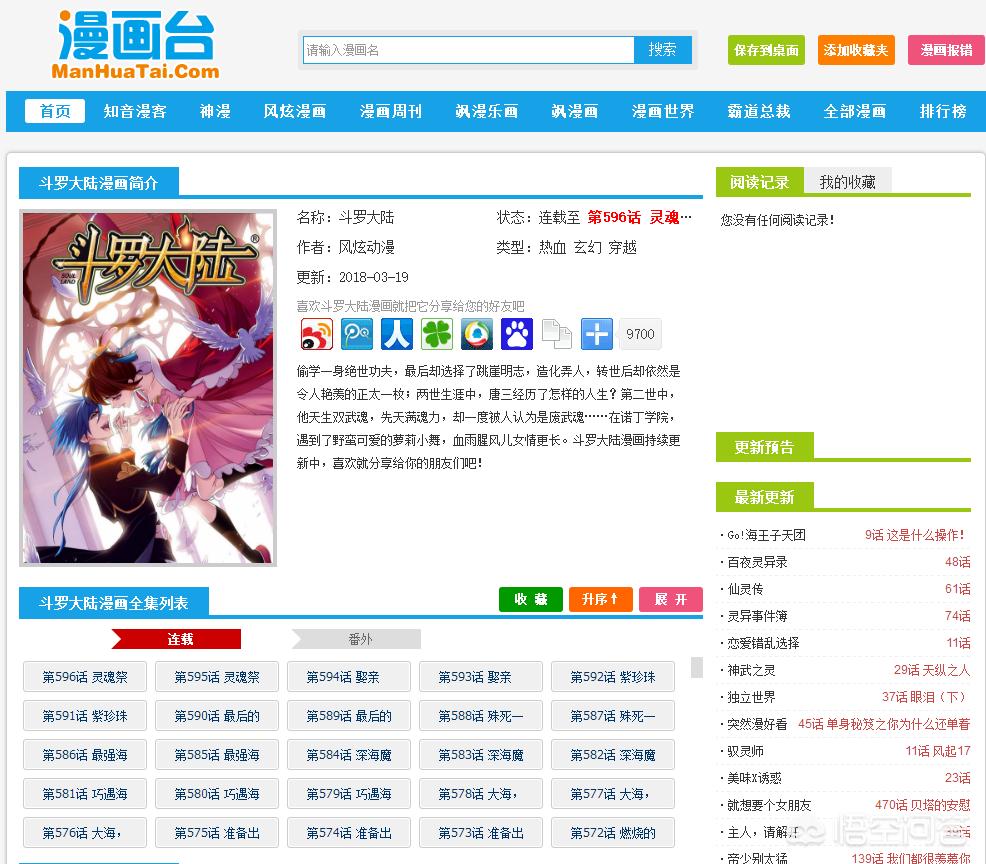Share to Sina Weibo icon
The width and height of the screenshot is (986, 864).
316,334
